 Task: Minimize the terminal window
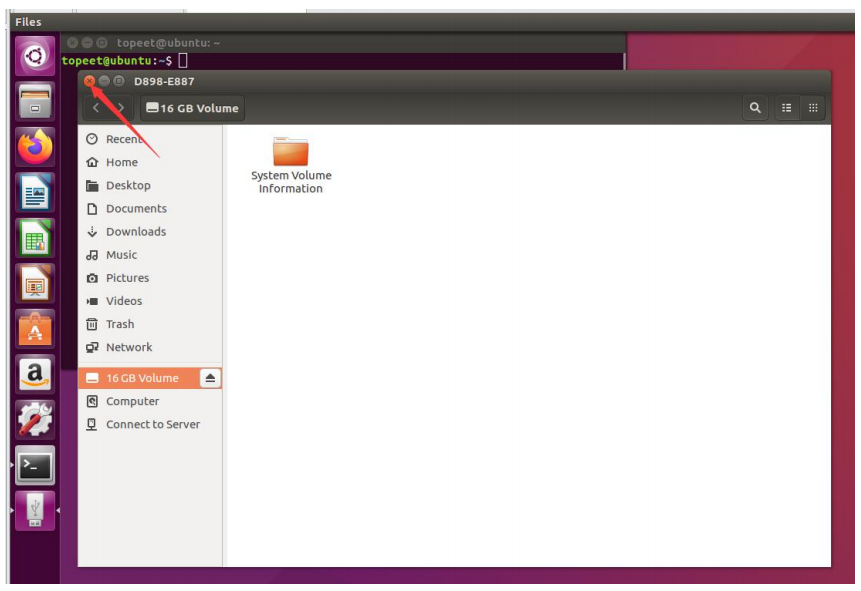(x=87, y=42)
